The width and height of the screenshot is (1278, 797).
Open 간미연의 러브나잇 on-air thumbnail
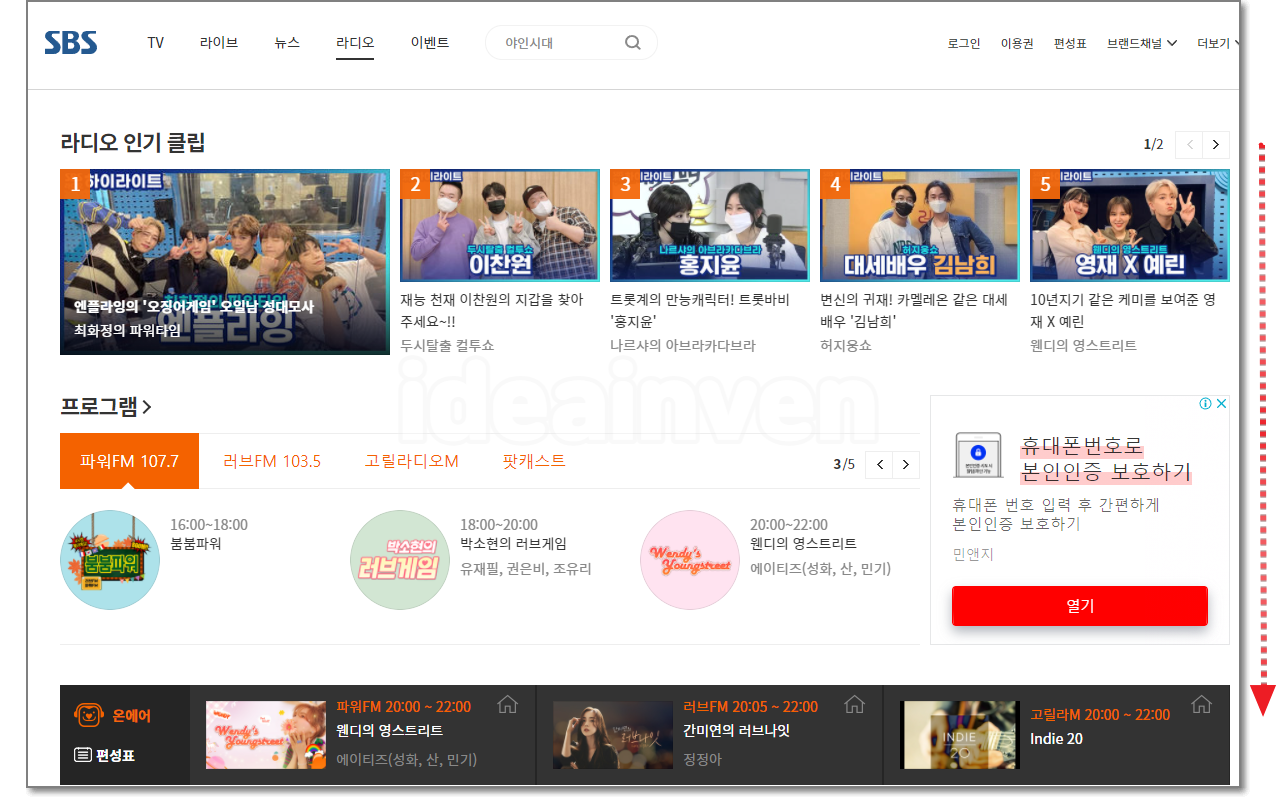tap(612, 735)
